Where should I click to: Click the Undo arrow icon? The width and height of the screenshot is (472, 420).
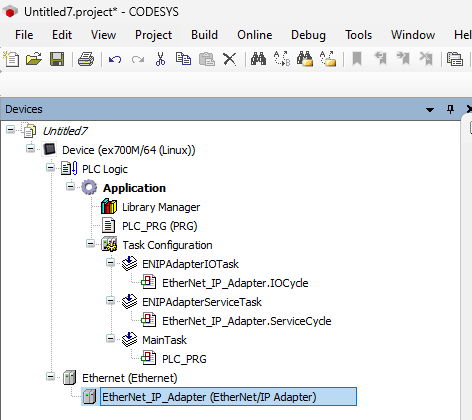115,60
